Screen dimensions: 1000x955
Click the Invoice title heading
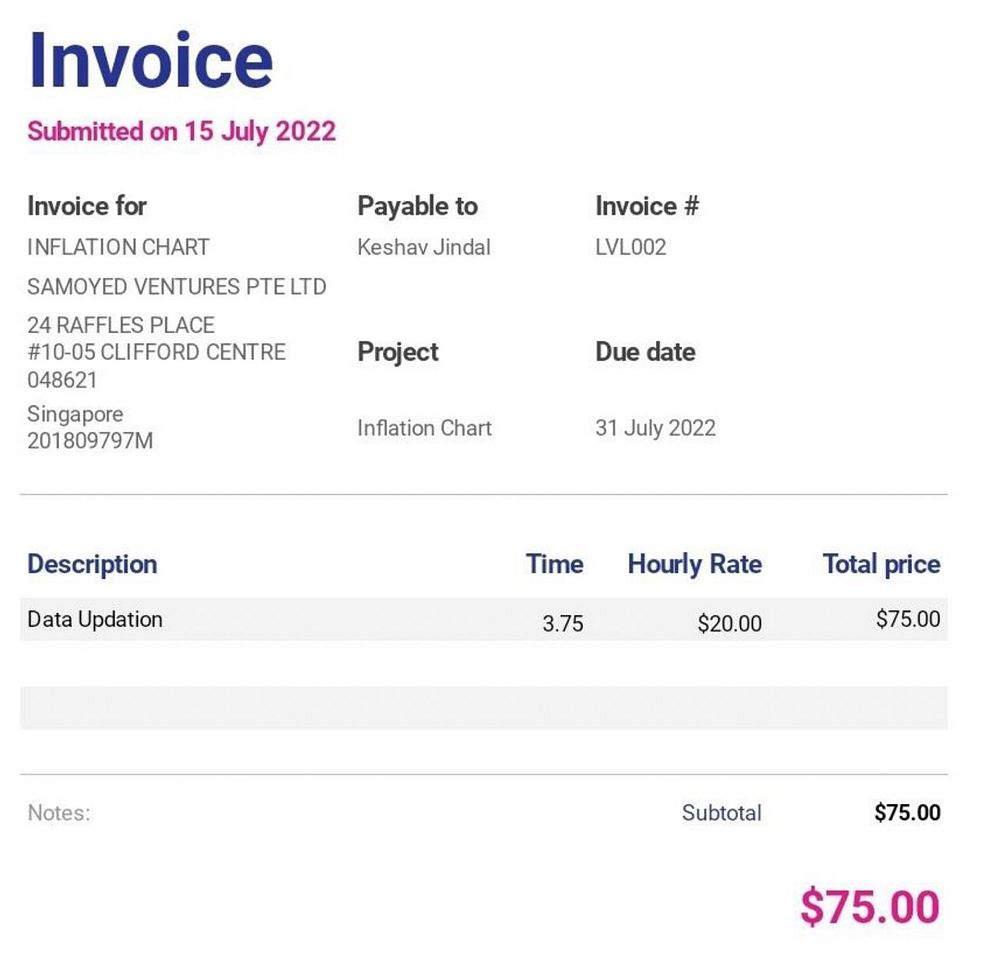tap(151, 60)
